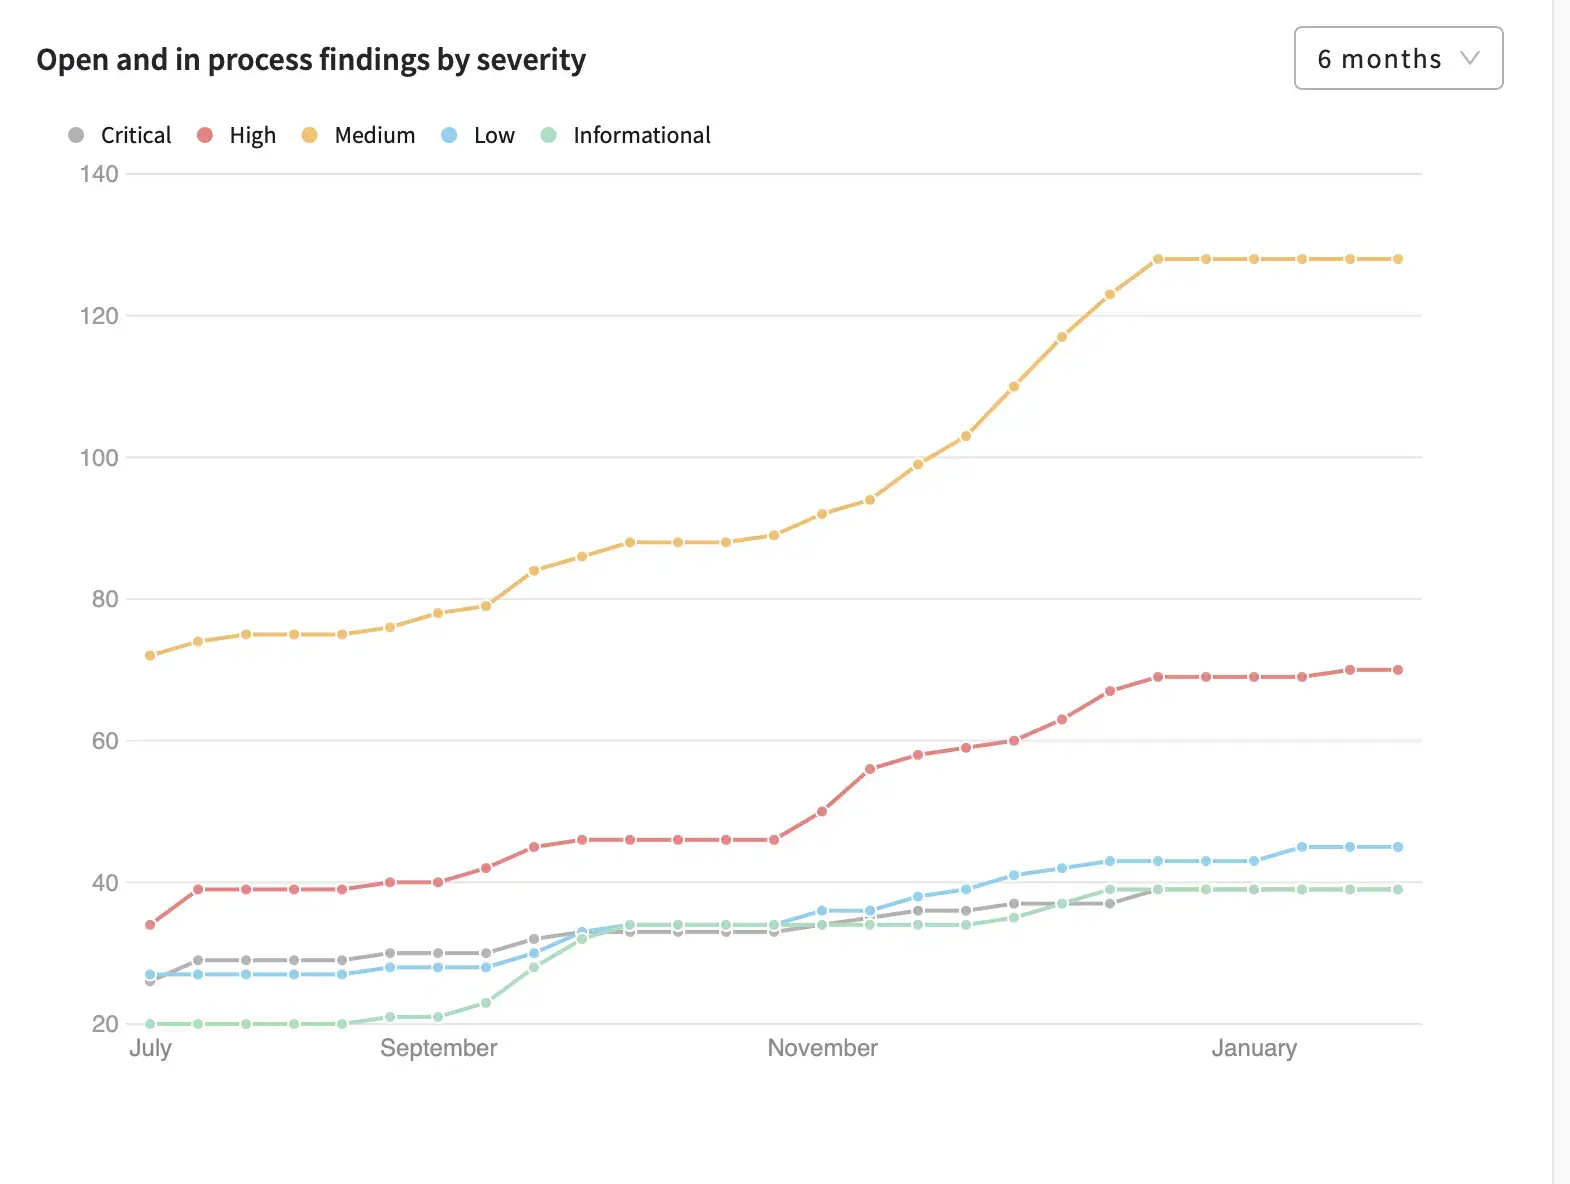Click the first High data point at July
1570x1184 pixels.
150,925
